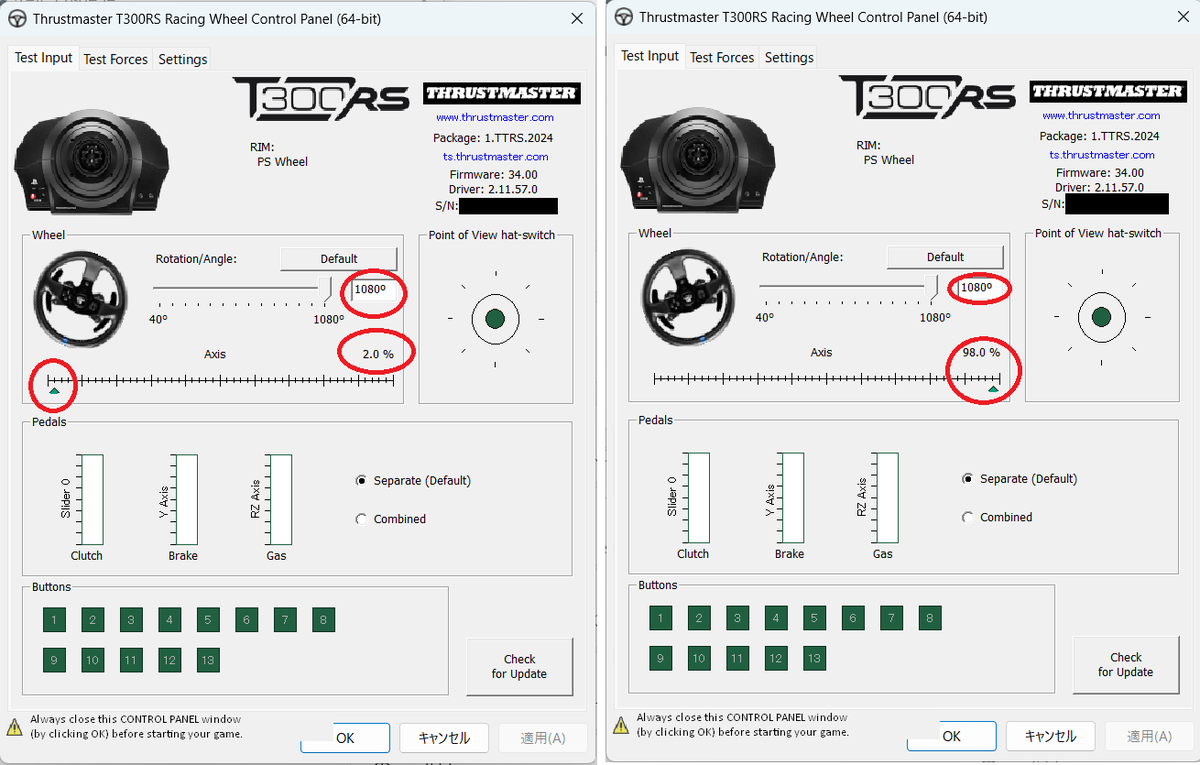Click the warning icon in left window footer
The width and height of the screenshot is (1200, 765).
16,726
